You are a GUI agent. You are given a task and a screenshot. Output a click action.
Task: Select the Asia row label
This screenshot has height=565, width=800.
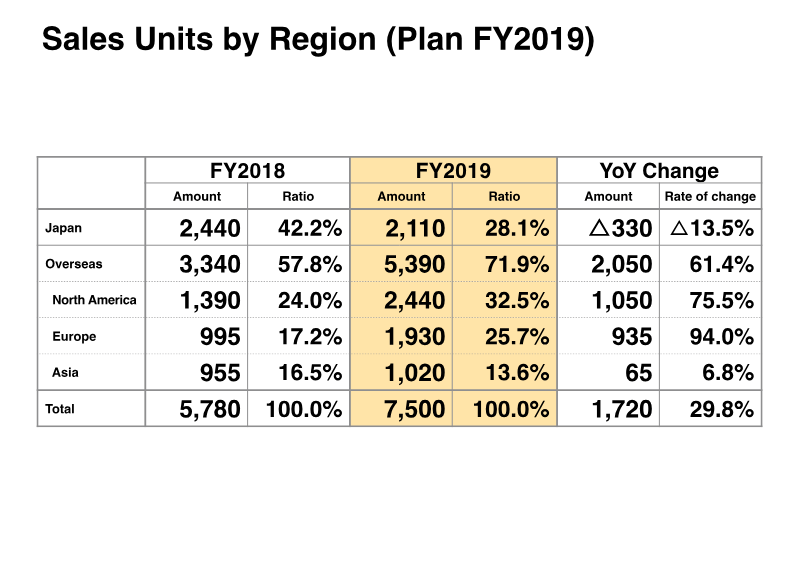[x=66, y=373]
